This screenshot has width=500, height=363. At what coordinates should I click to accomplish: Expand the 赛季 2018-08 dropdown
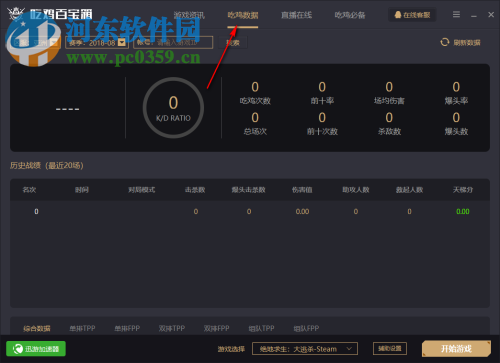(122, 42)
